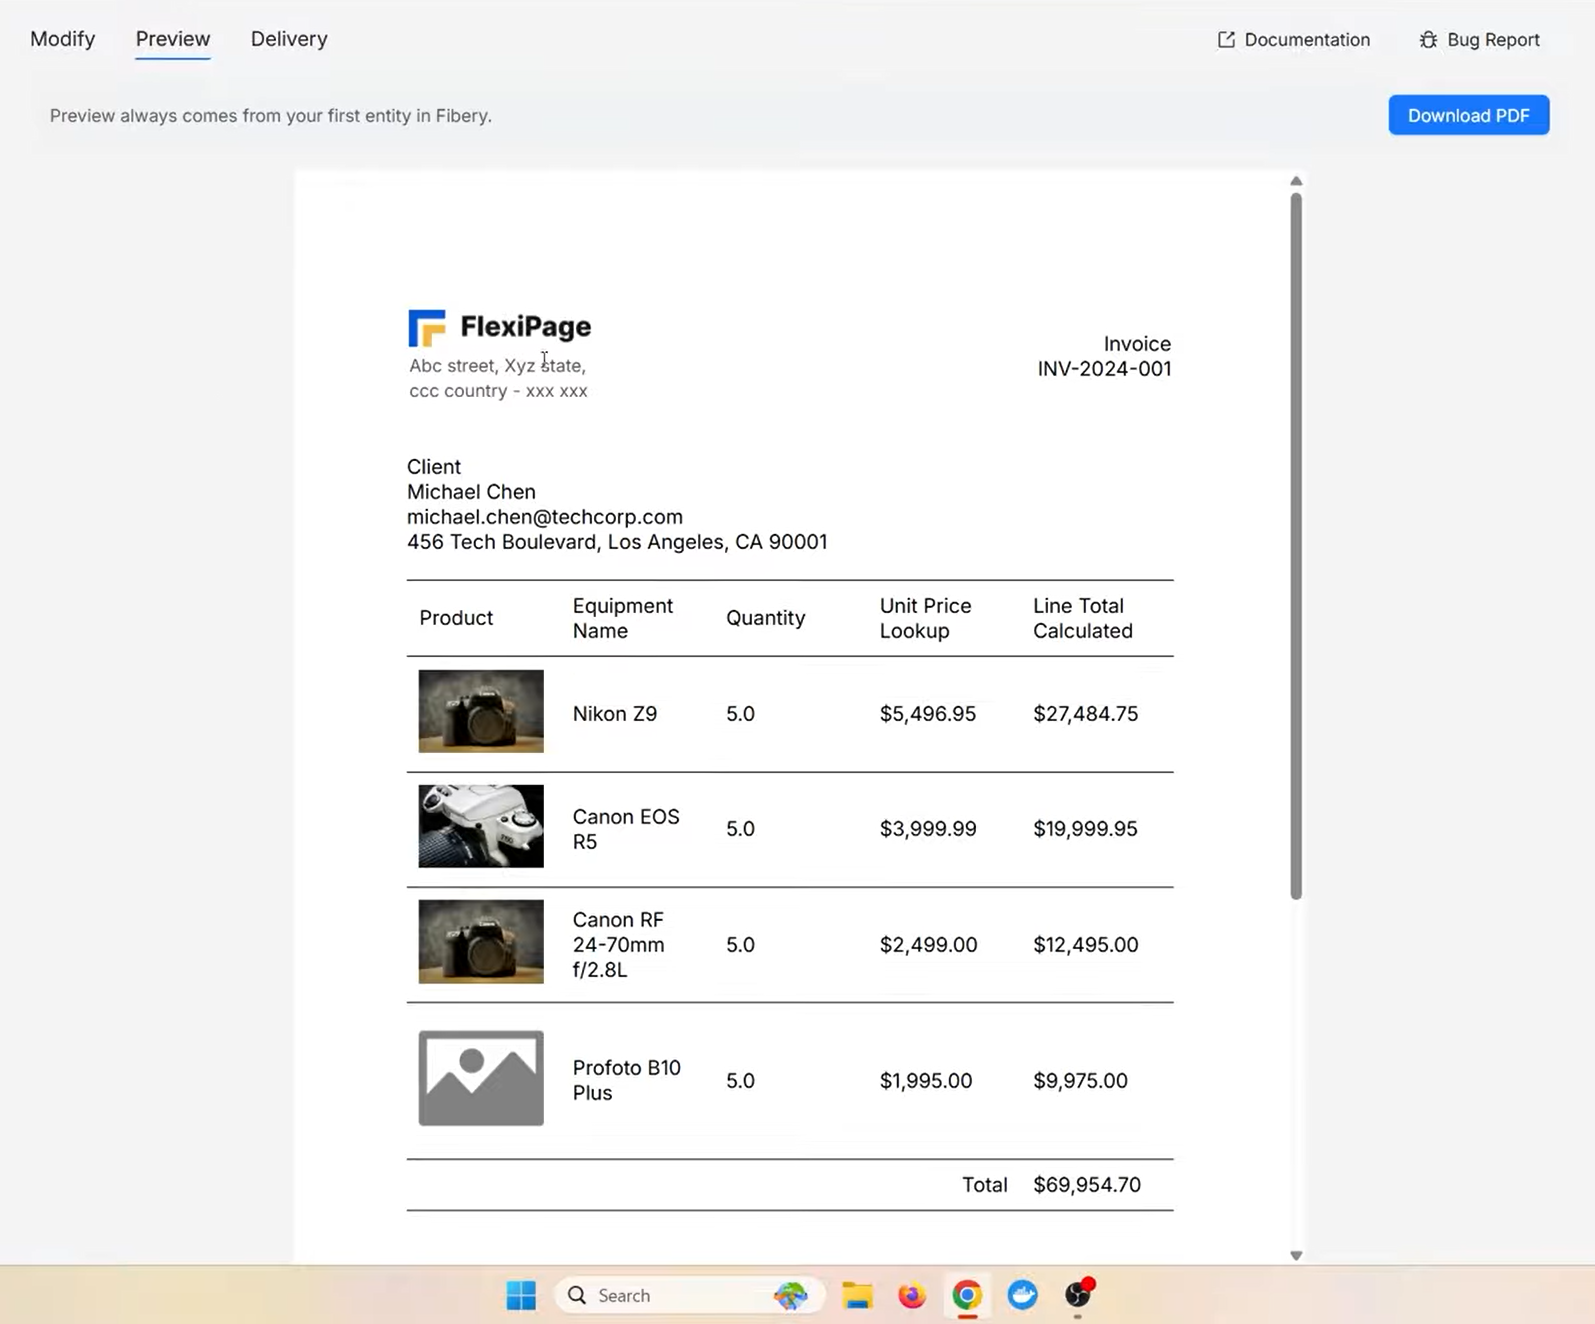Click the preview scrollbar up arrow
The height and width of the screenshot is (1324, 1595).
[1296, 181]
